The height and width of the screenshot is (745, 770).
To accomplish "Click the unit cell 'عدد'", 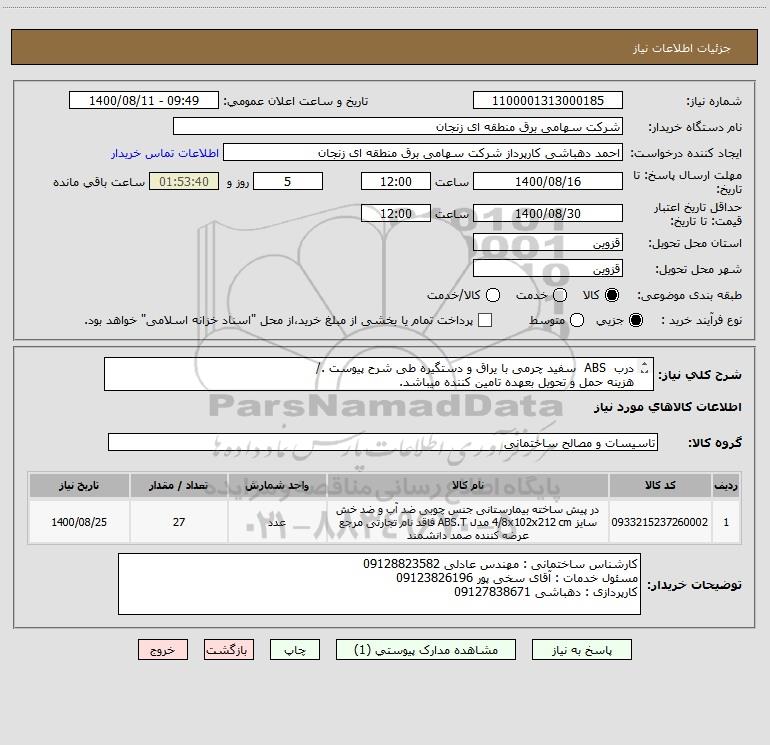I will click(277, 522).
